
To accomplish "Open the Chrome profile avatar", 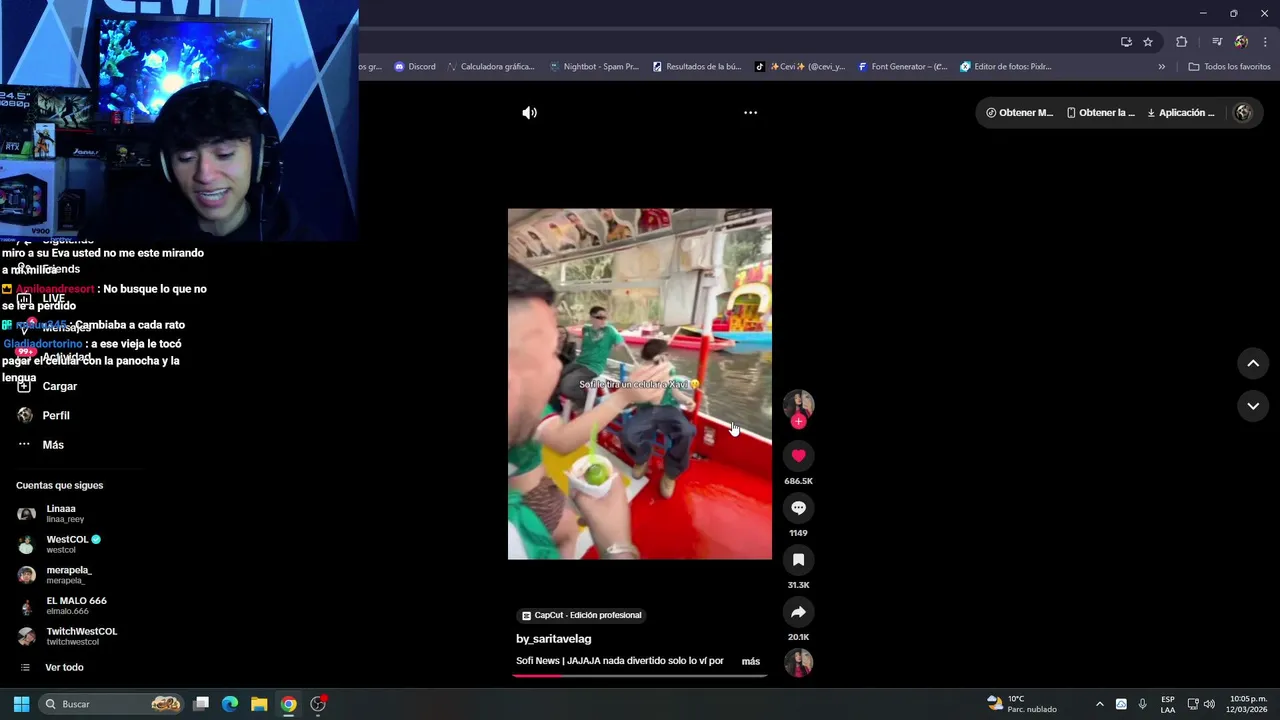I will coord(1241,42).
